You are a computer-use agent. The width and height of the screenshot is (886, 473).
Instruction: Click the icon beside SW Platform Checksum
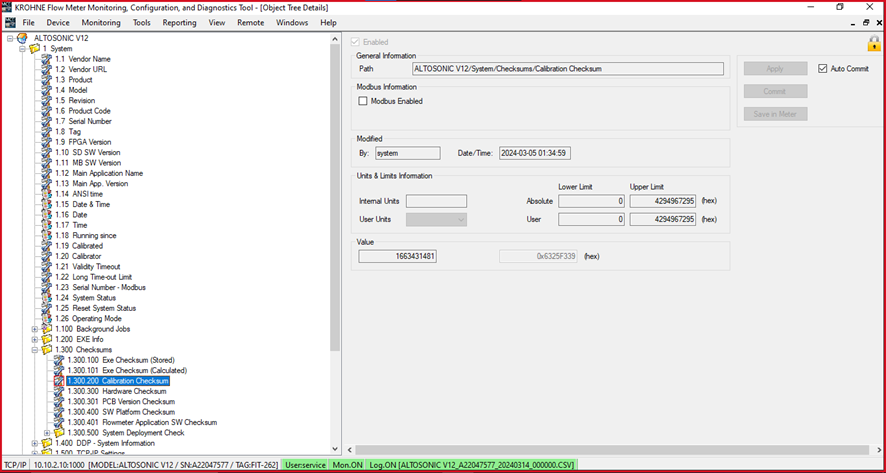click(59, 412)
